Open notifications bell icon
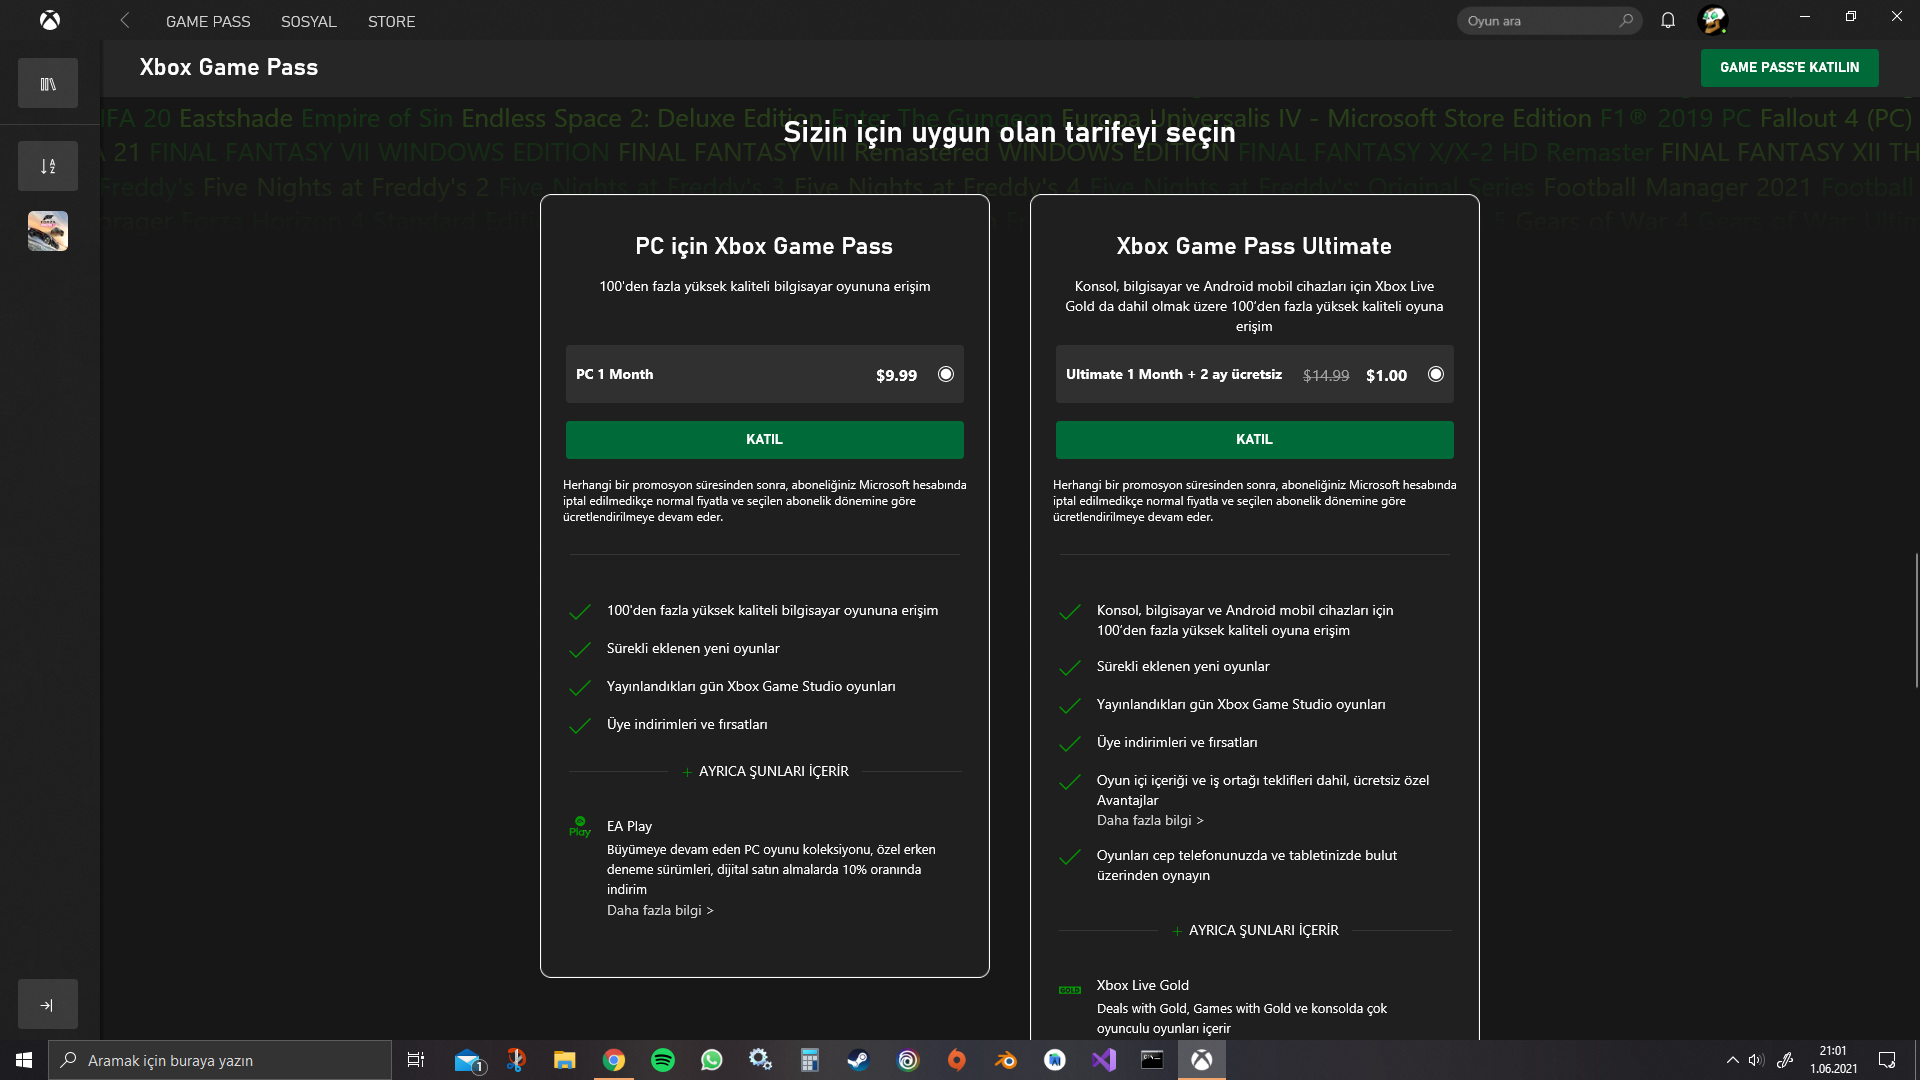 pos(1667,20)
